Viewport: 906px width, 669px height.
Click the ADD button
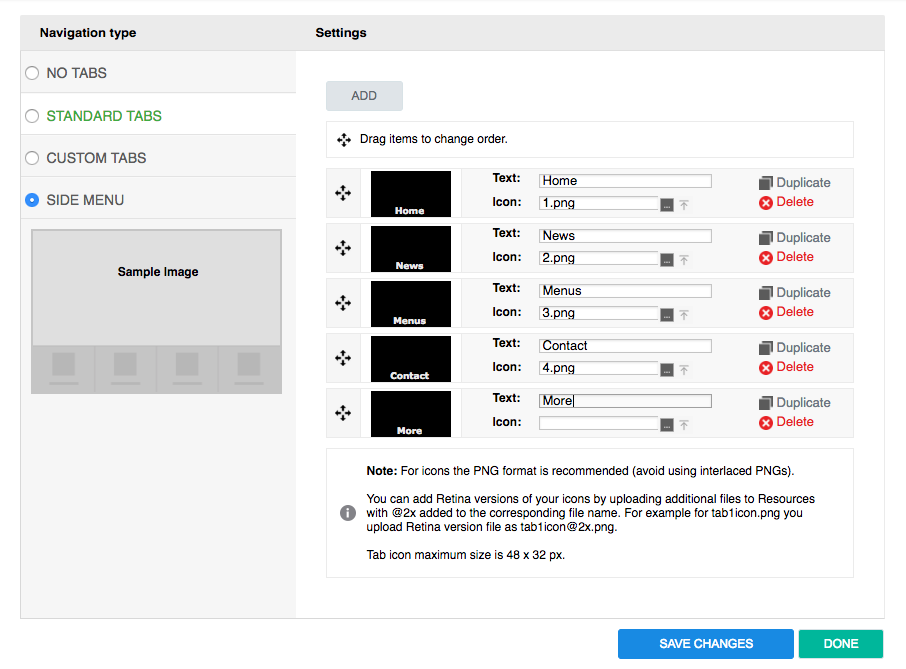click(364, 96)
